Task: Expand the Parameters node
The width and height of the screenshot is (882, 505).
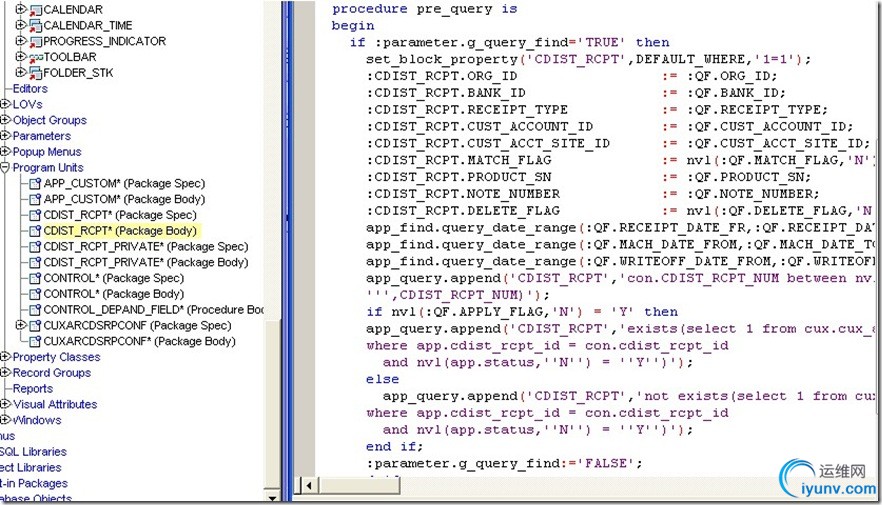Action: tap(5, 136)
